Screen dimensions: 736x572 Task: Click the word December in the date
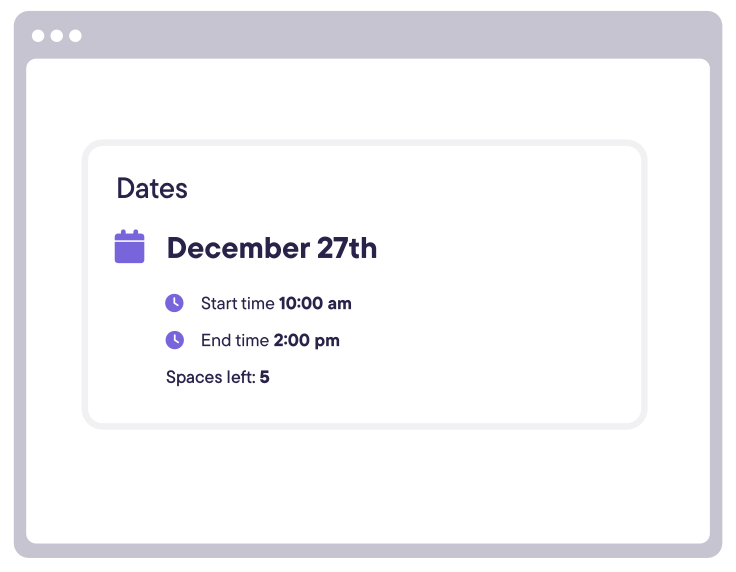point(238,248)
